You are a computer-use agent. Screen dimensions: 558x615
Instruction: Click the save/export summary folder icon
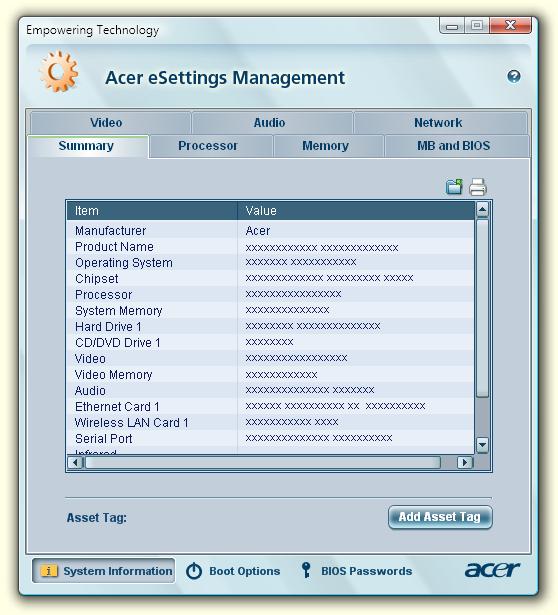point(454,187)
